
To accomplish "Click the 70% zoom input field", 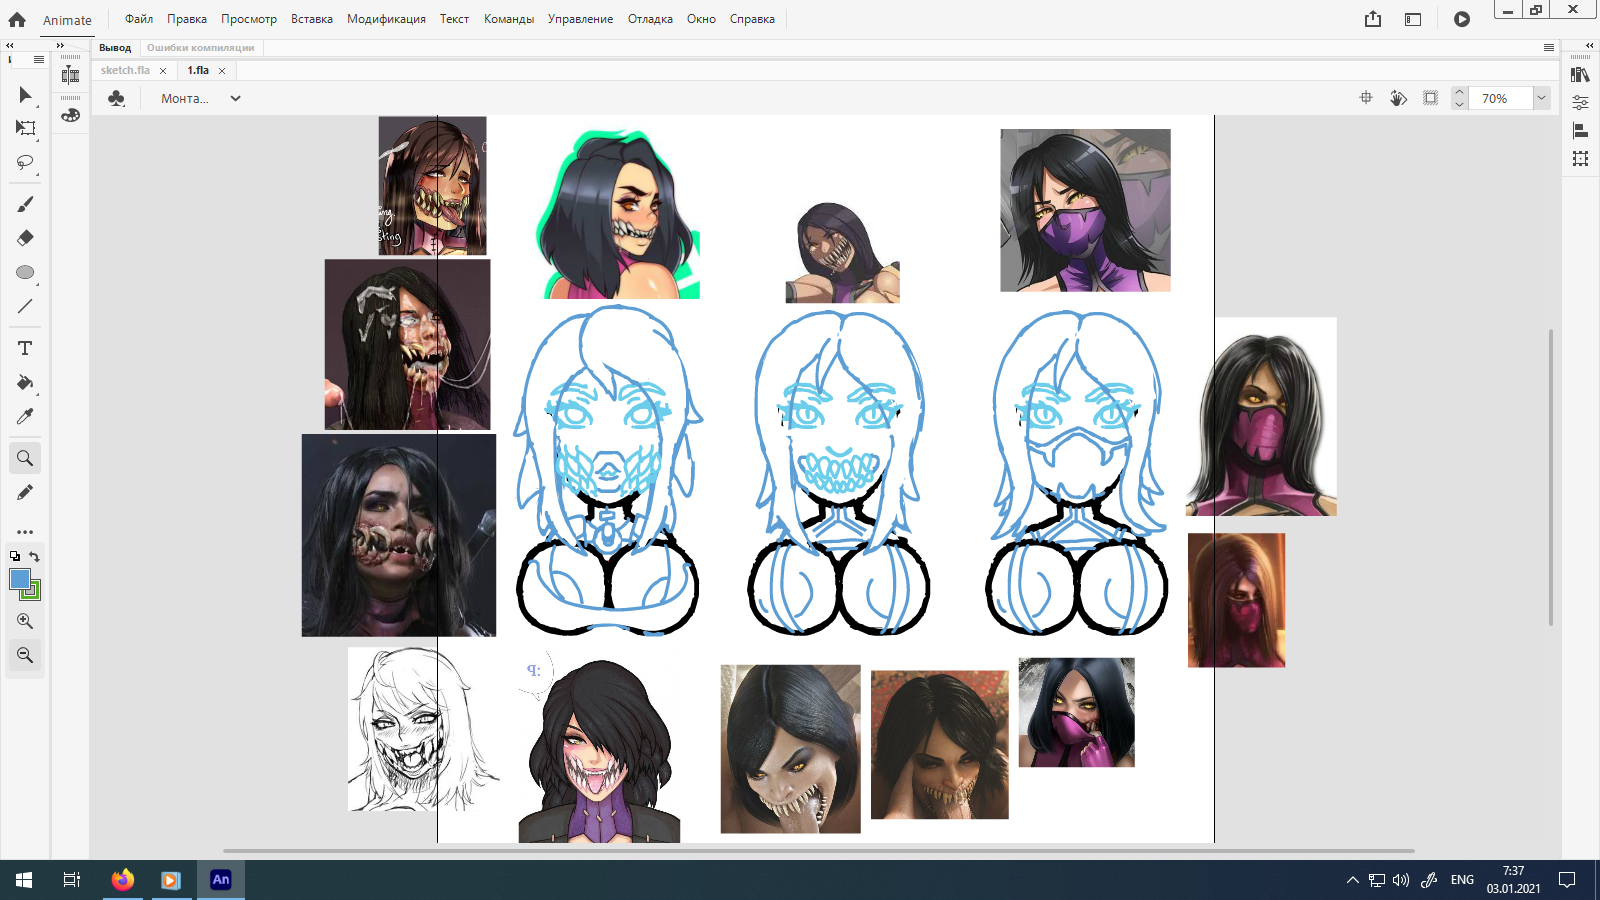I will tap(1501, 98).
